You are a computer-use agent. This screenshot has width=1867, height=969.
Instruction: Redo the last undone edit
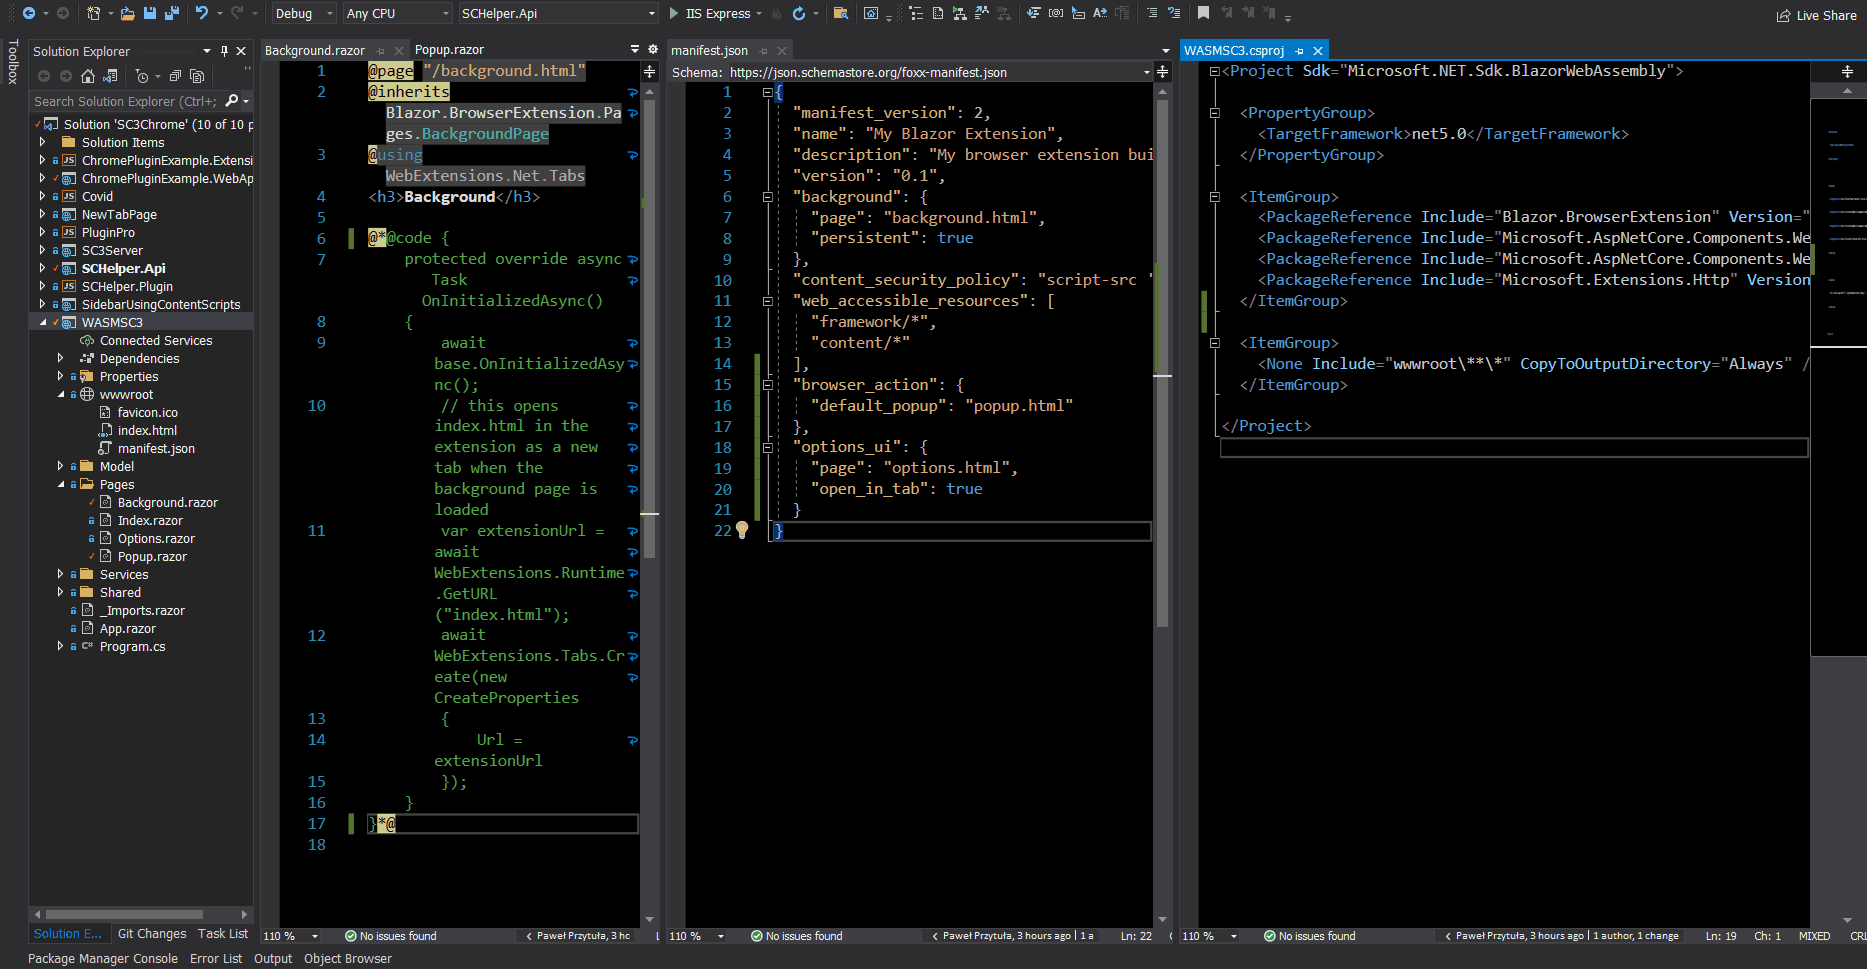coord(240,13)
